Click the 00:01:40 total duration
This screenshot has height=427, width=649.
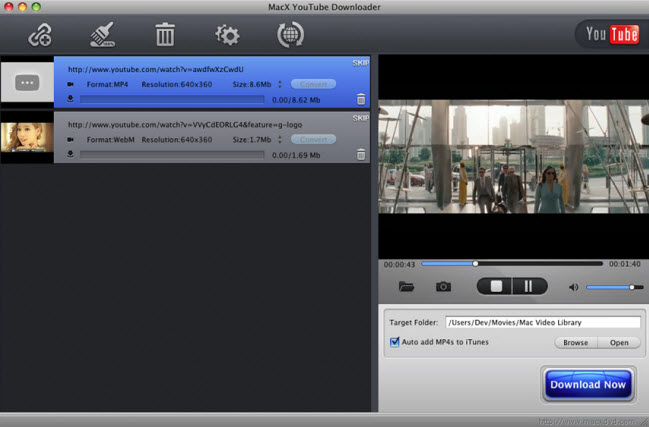[625, 264]
